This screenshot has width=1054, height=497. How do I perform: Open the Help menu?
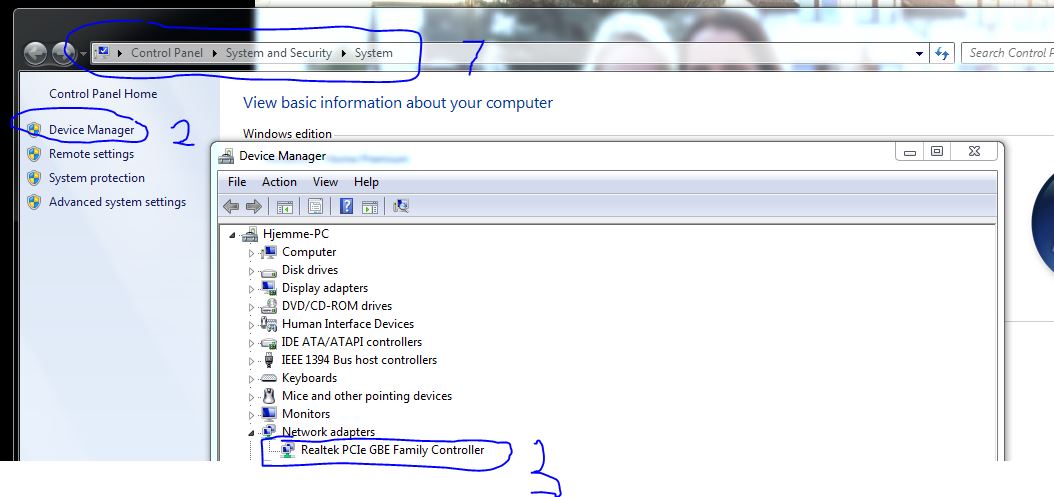pos(366,182)
